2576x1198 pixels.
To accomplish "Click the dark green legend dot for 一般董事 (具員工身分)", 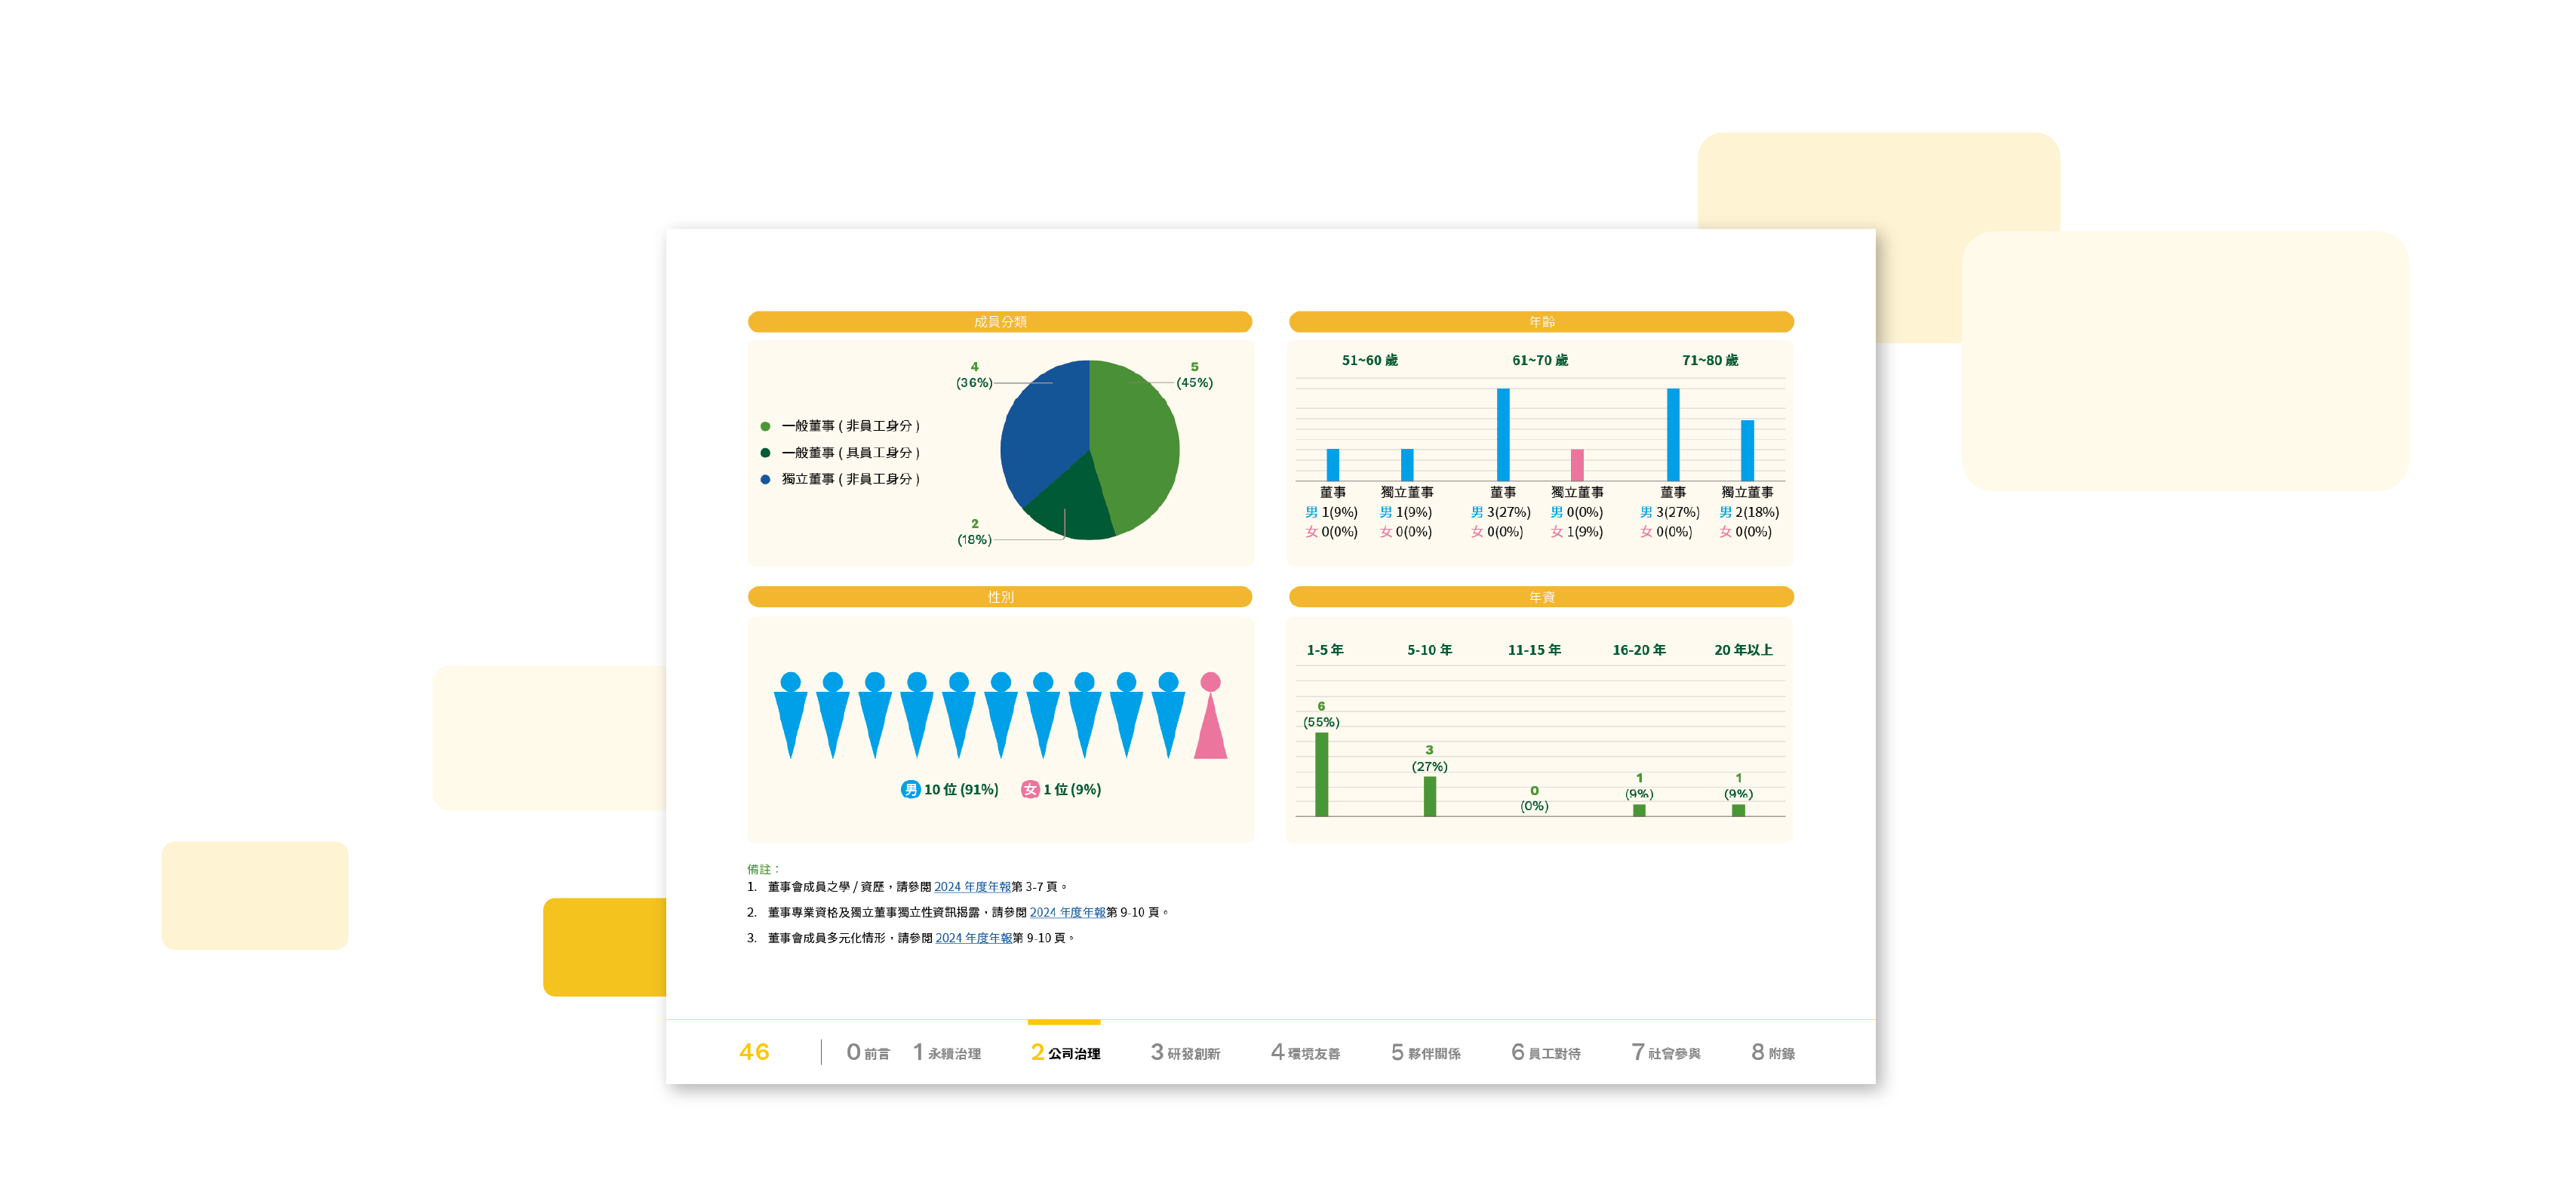I will [x=765, y=453].
